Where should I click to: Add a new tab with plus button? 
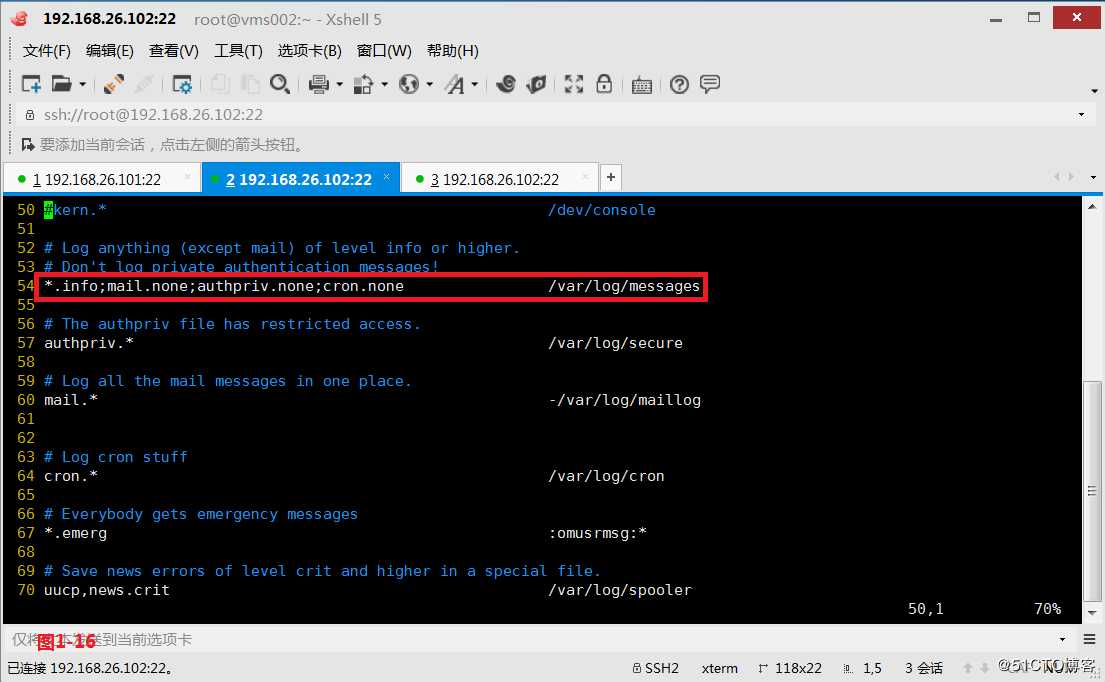click(x=611, y=178)
